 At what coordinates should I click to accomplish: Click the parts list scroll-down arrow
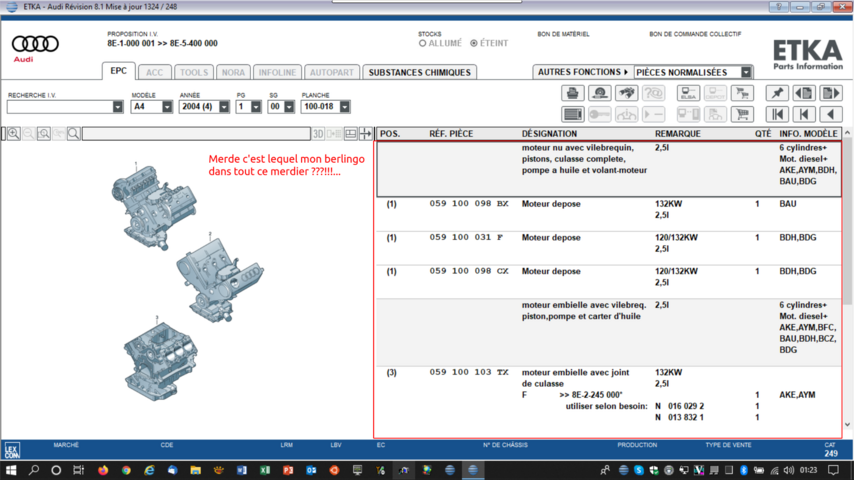pyautogui.click(x=847, y=424)
